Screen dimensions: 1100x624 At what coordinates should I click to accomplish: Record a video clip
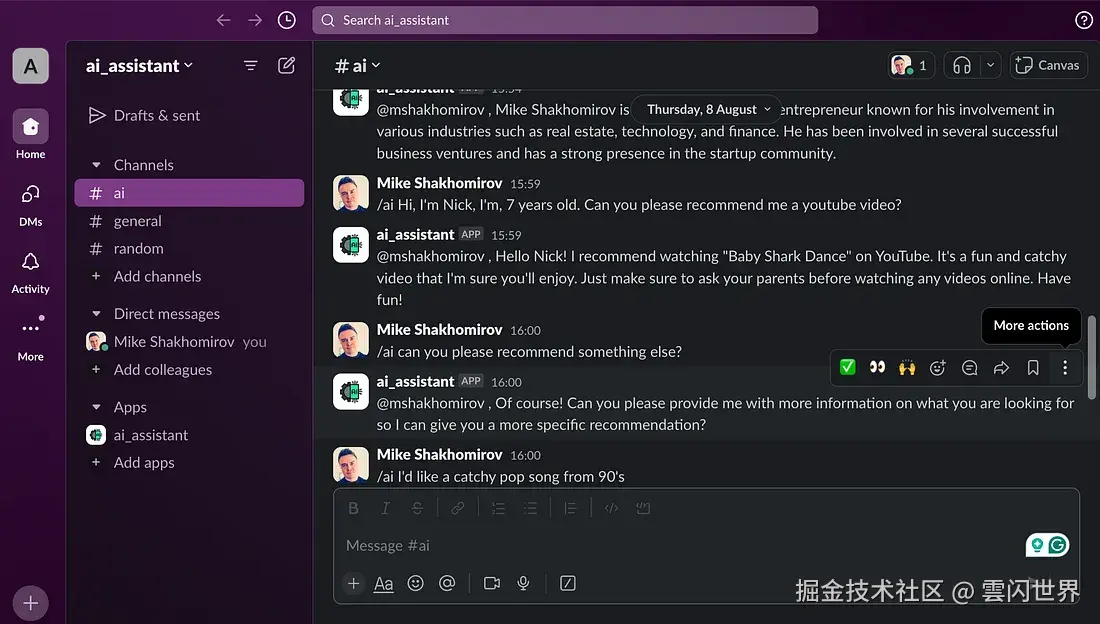pyautogui.click(x=492, y=583)
